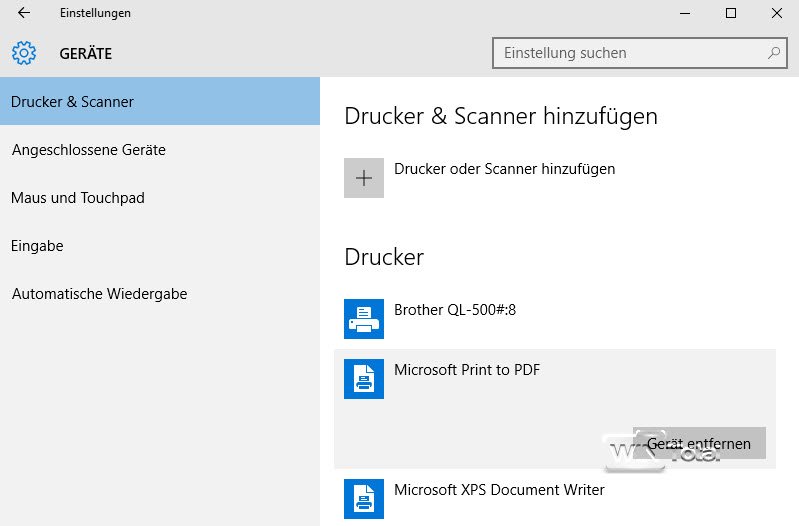Open the Drucker & Scanner section
The image size is (799, 526).
click(x=72, y=102)
